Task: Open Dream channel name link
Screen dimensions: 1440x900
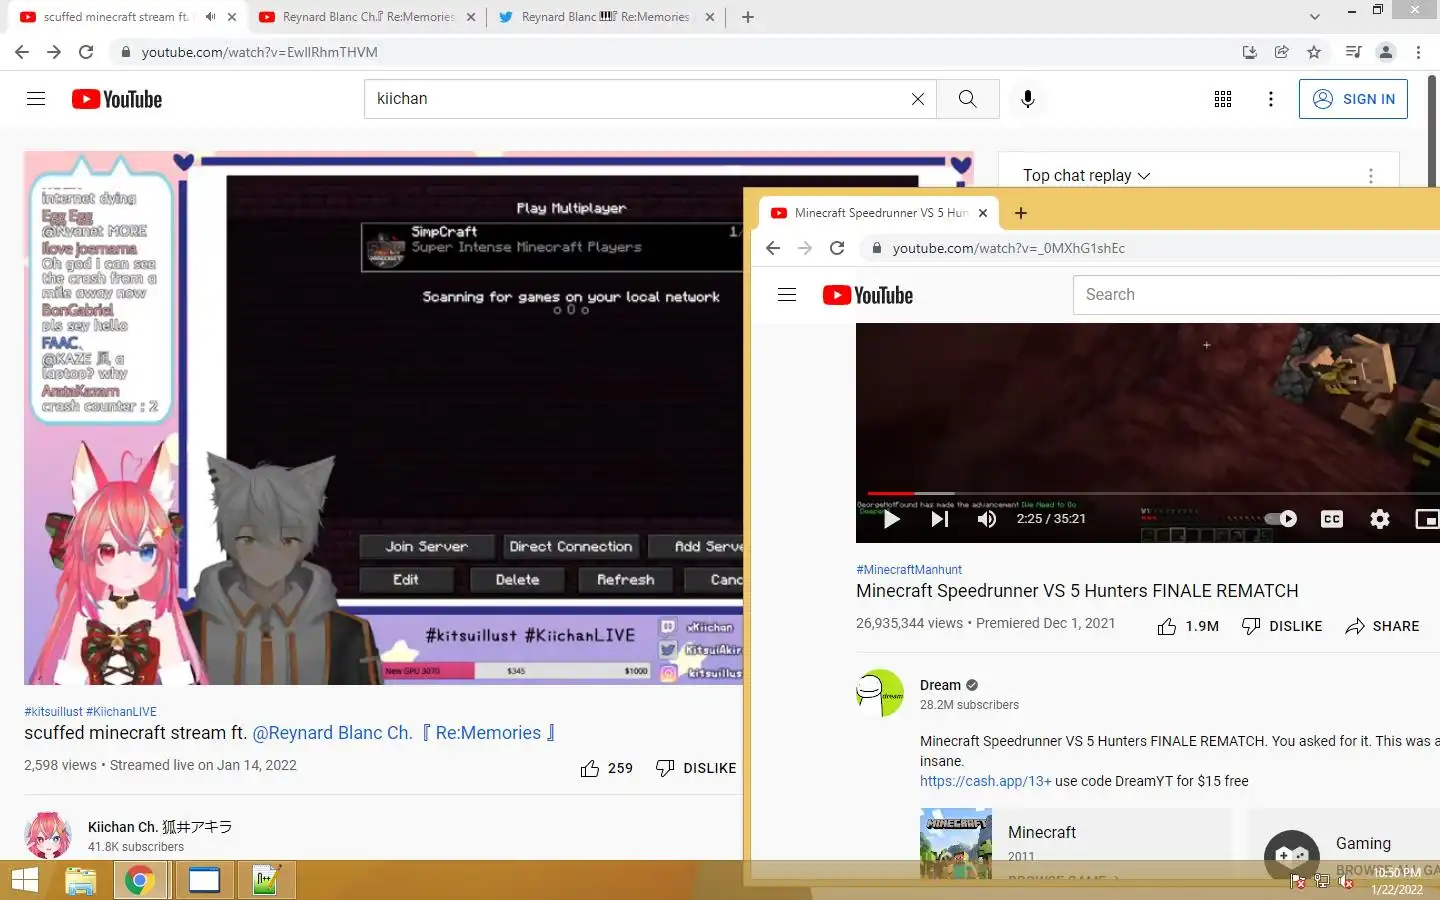Action: 940,685
